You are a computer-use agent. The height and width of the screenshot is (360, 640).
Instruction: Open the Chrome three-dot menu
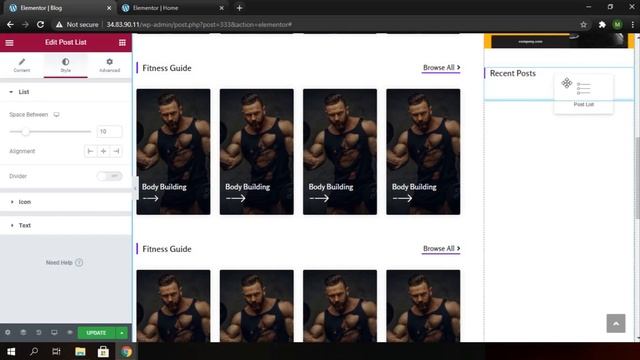(x=633, y=24)
